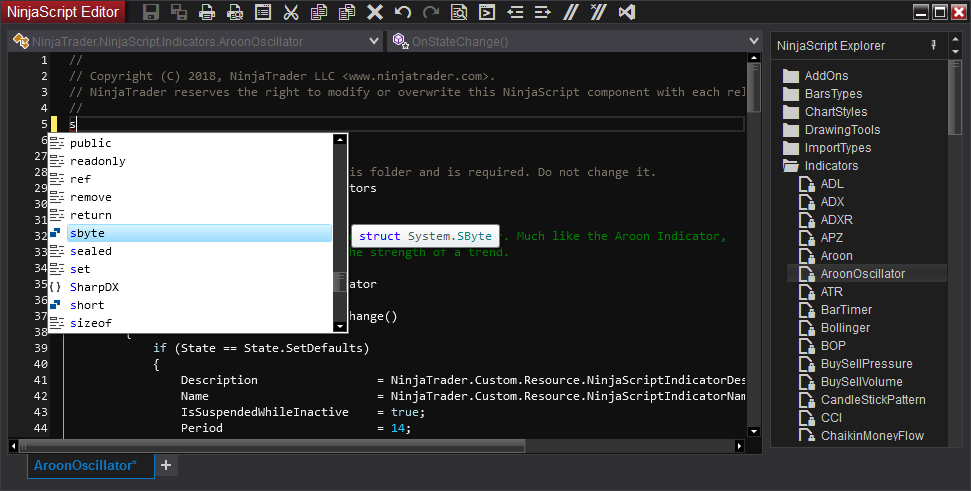Open Find with the magnifier document icon
971x491 pixels.
[x=459, y=12]
